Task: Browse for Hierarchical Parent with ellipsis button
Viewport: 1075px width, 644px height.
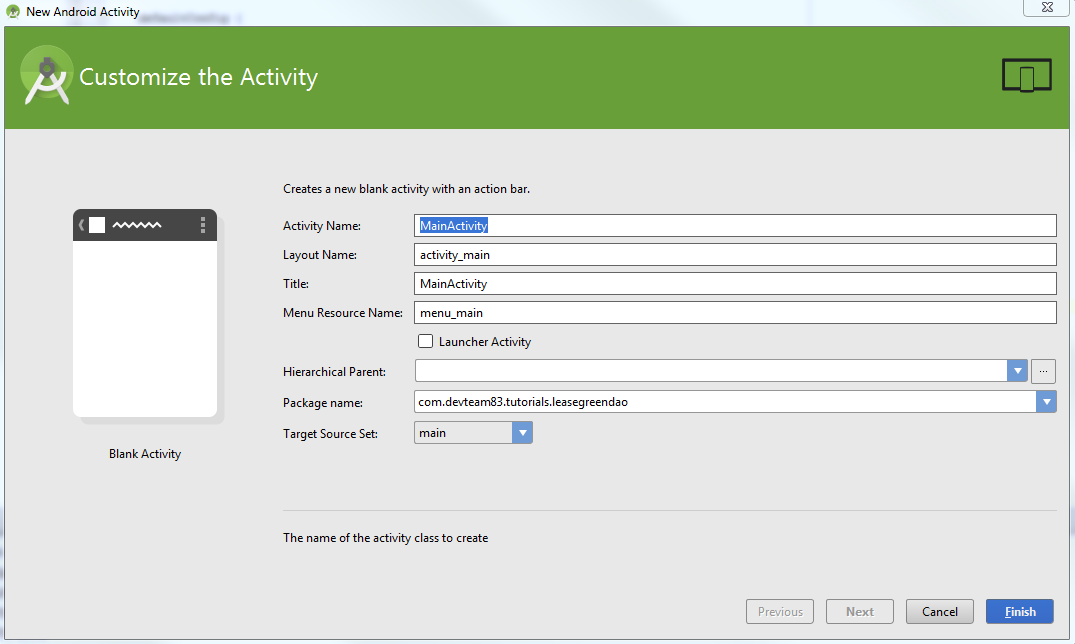Action: 1043,371
